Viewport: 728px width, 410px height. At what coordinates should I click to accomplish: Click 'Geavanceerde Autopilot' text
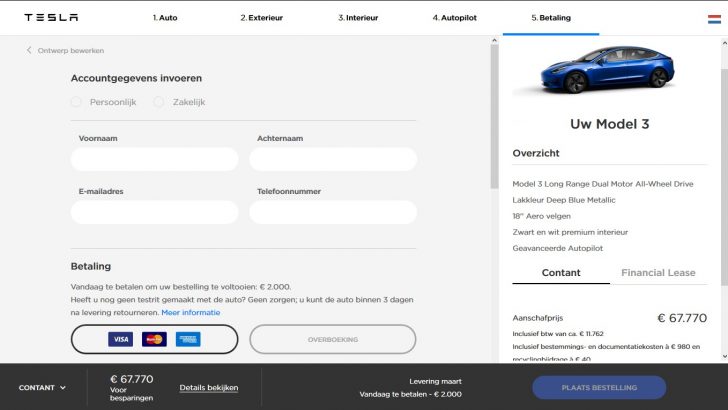click(558, 248)
